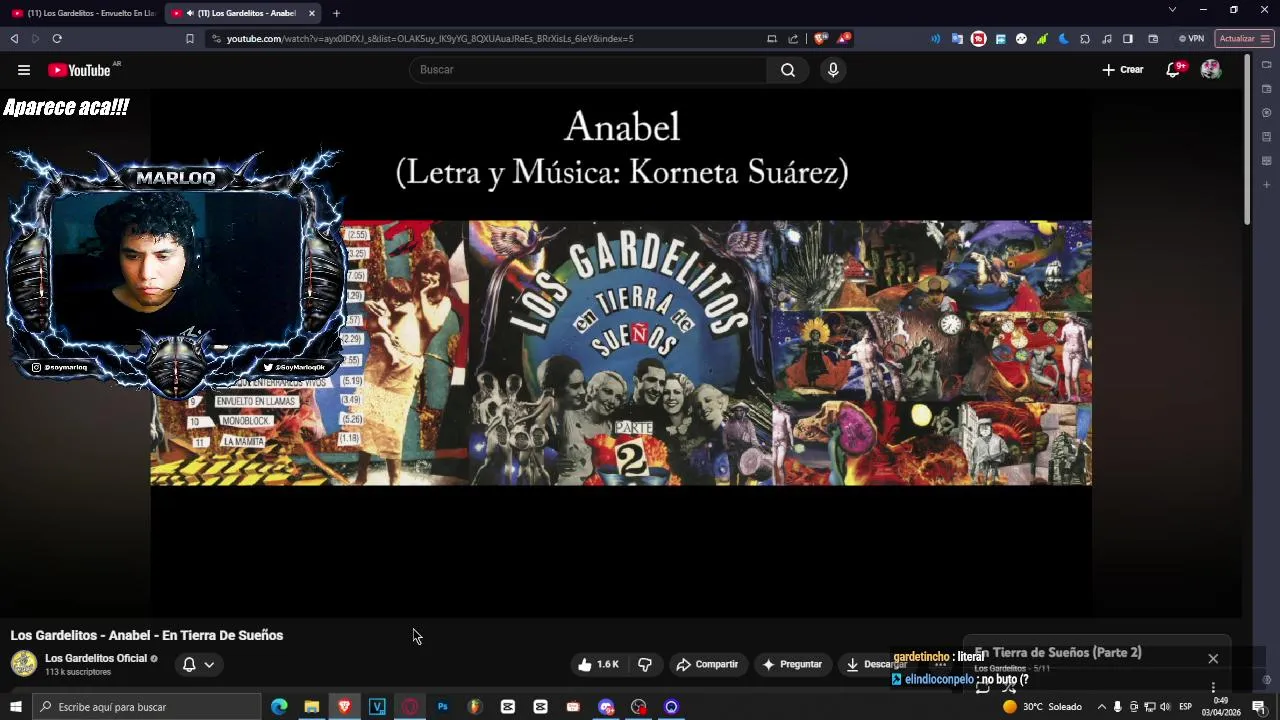Screen dimensions: 1280x720
Task: Open the media control music note icon
Action: coord(1106,39)
